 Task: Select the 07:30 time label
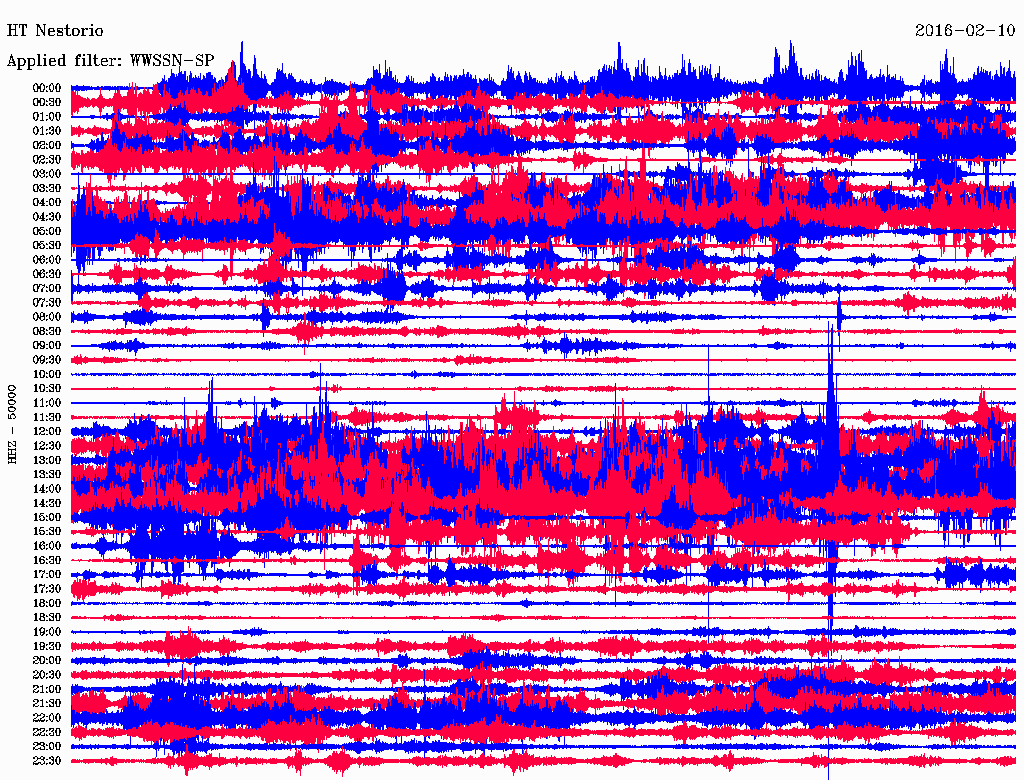coord(47,302)
